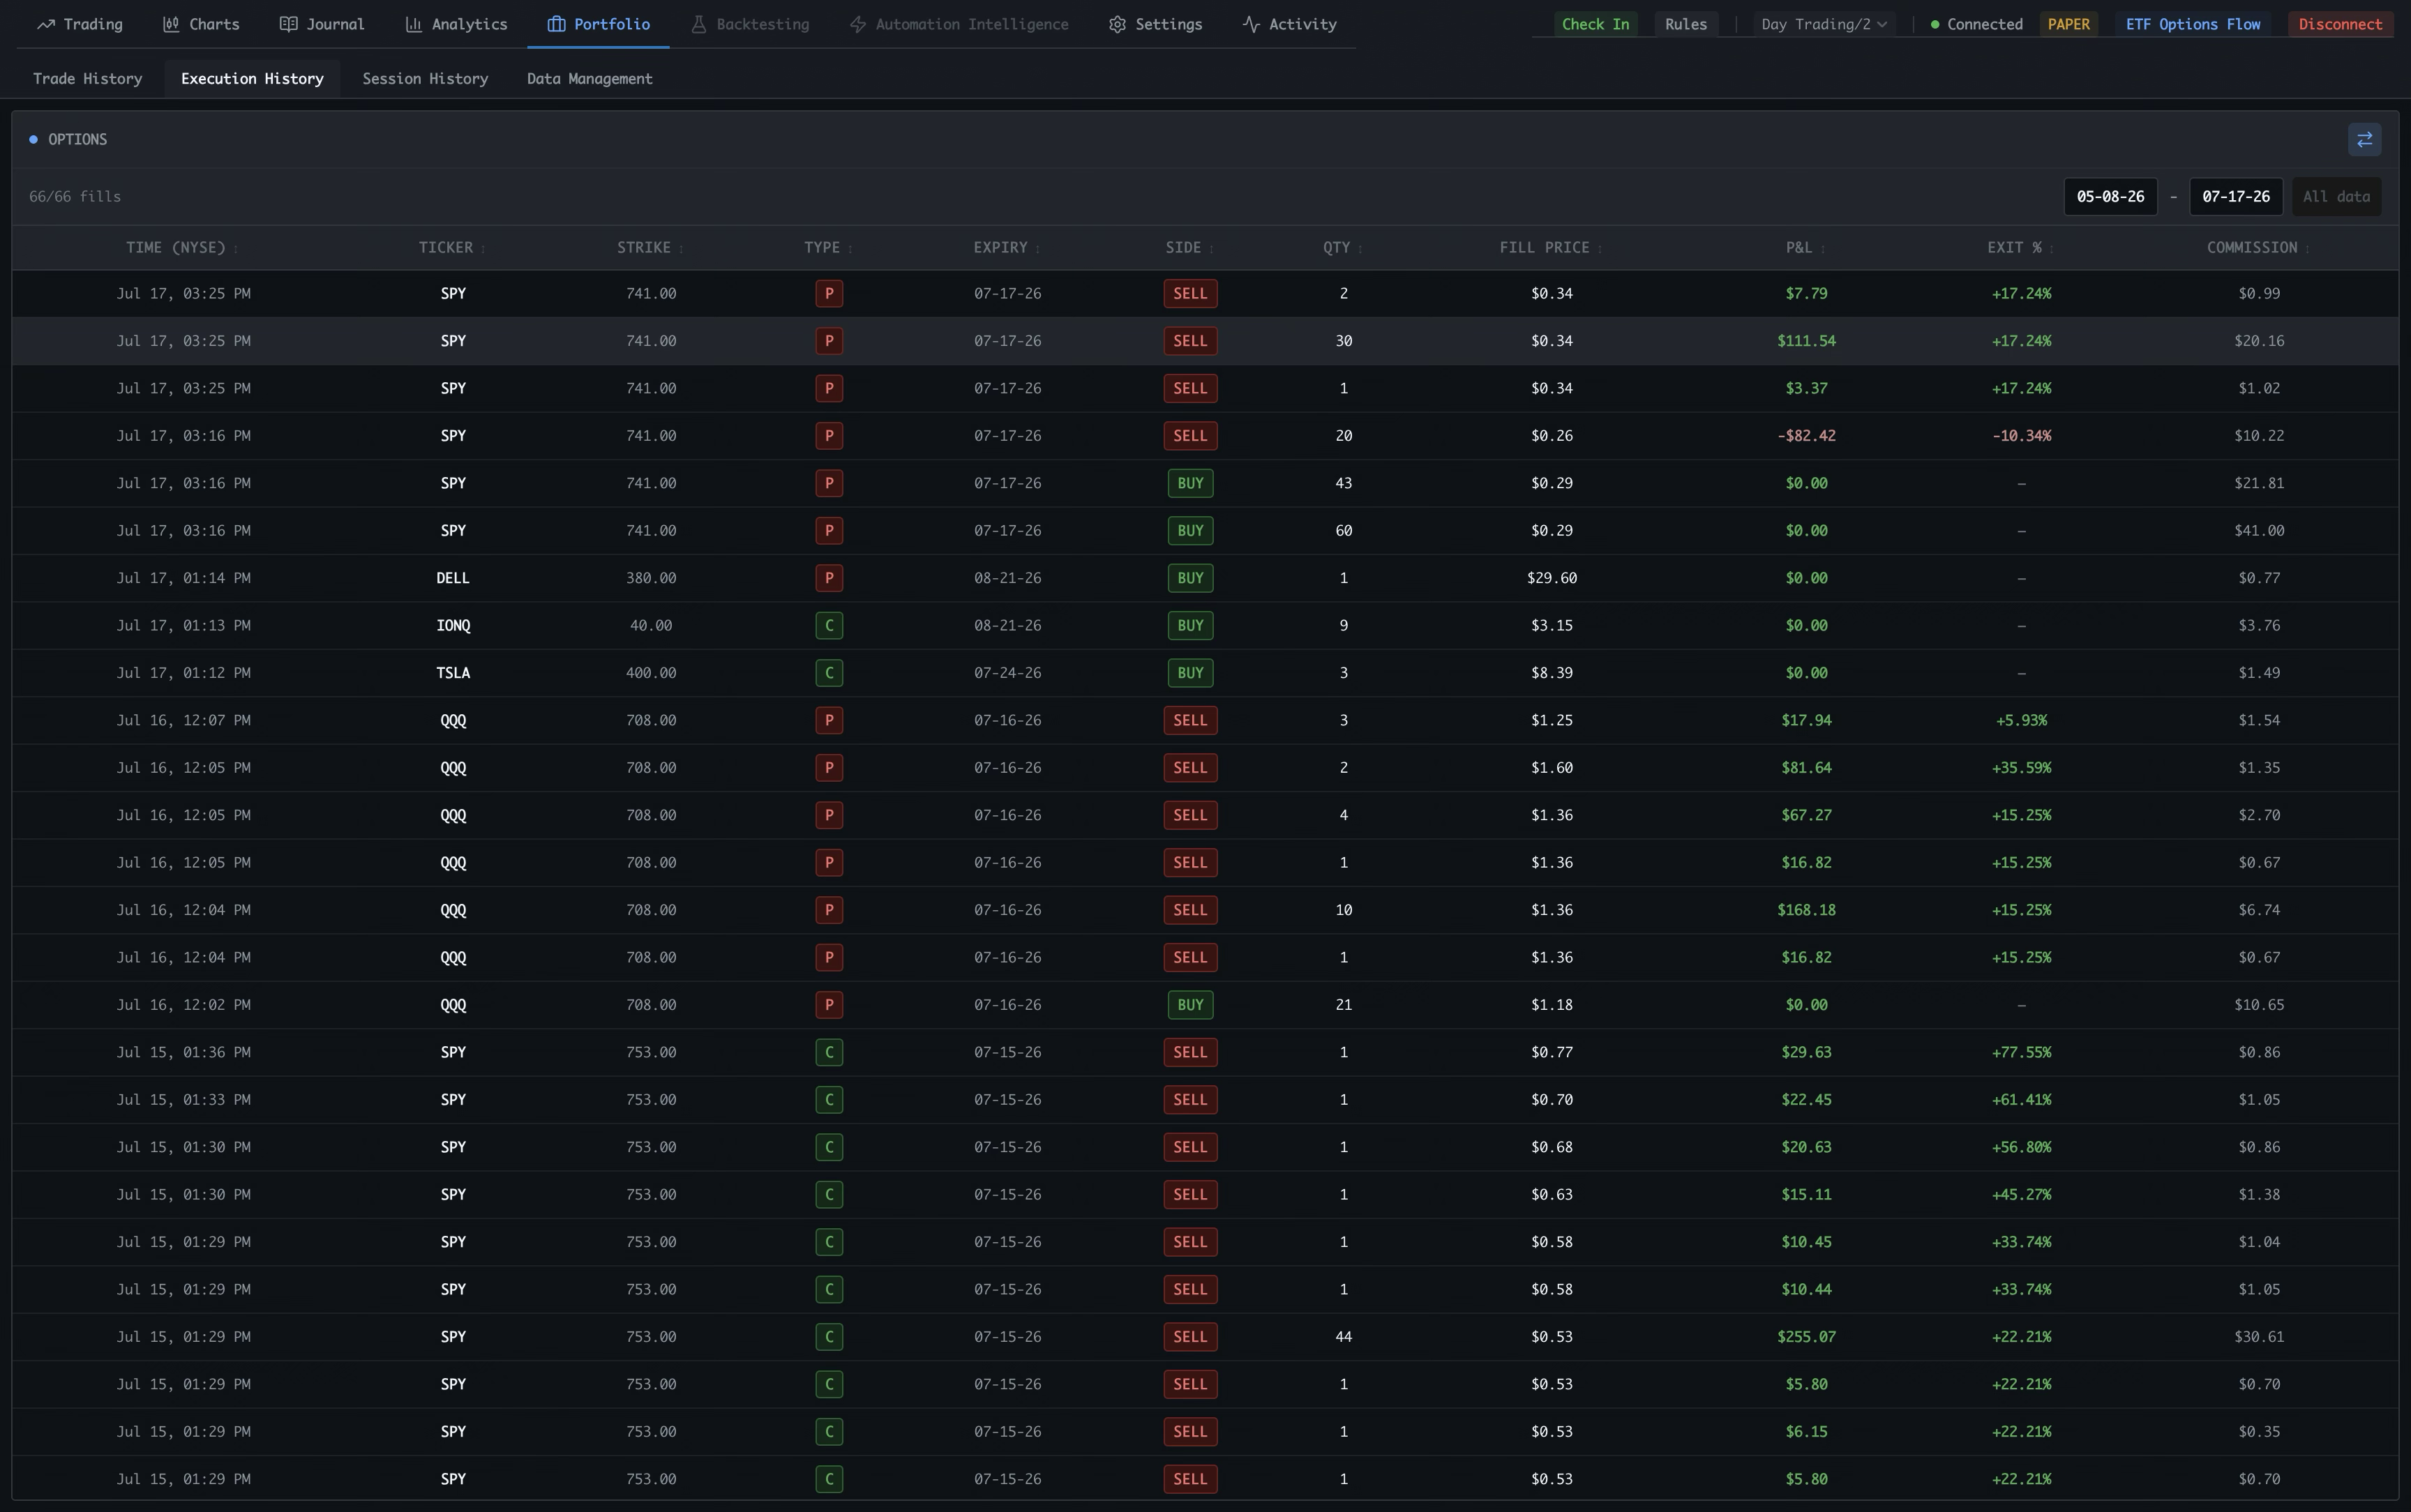
Task: Sort by Expiry column sort arrows
Action: pos(1037,248)
